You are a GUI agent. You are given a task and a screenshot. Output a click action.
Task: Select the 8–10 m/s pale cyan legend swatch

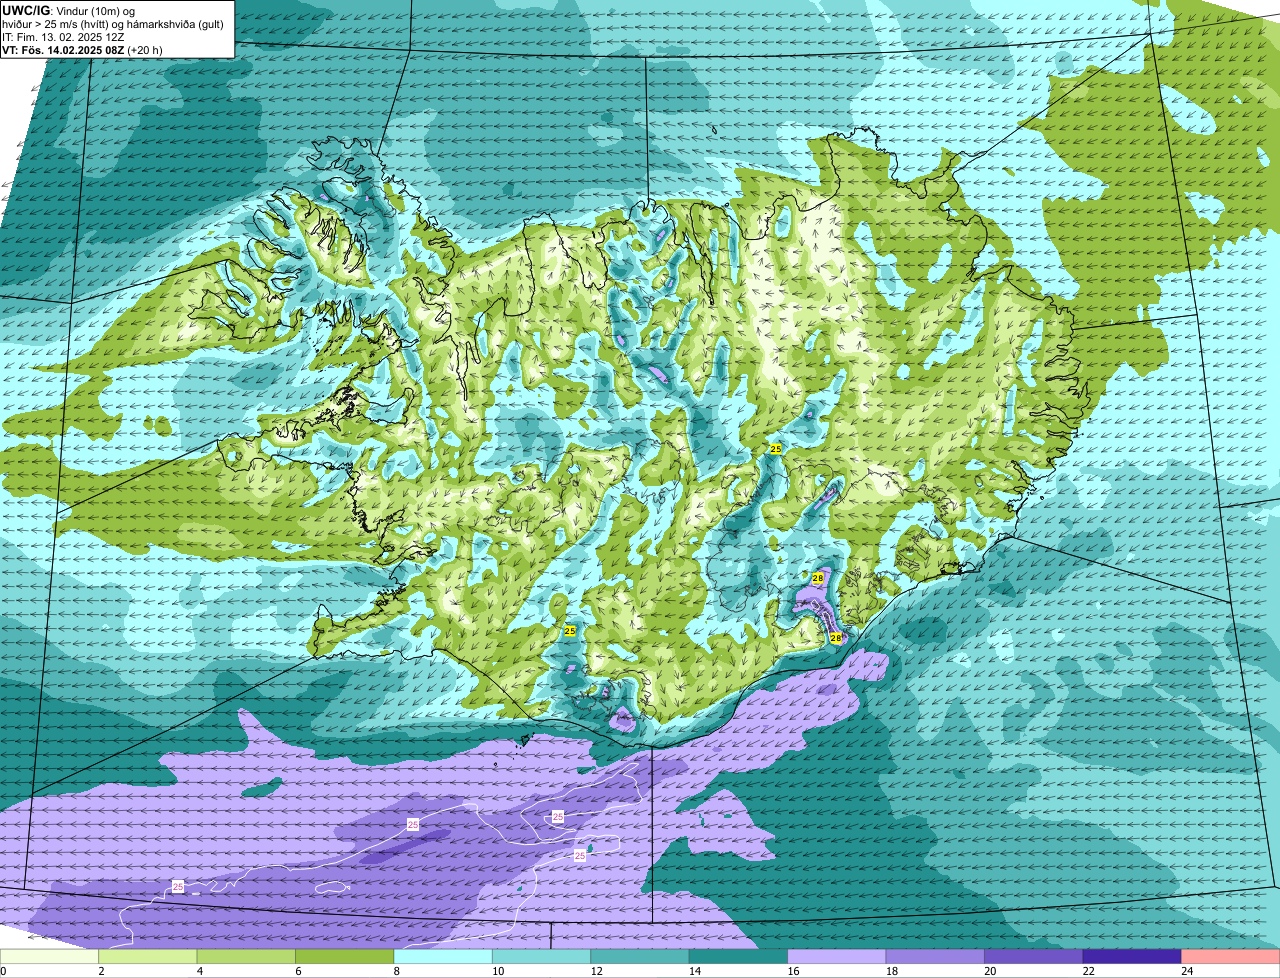[443, 956]
